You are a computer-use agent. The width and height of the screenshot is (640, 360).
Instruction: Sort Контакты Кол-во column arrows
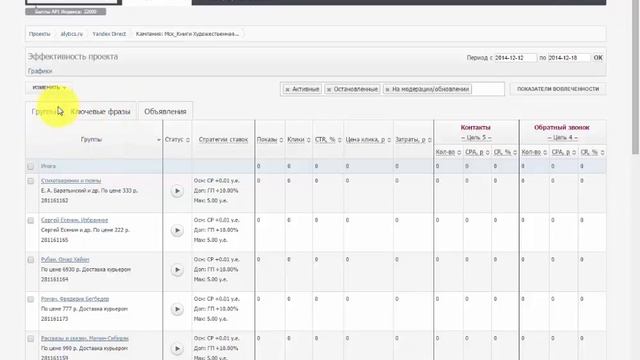[459, 153]
